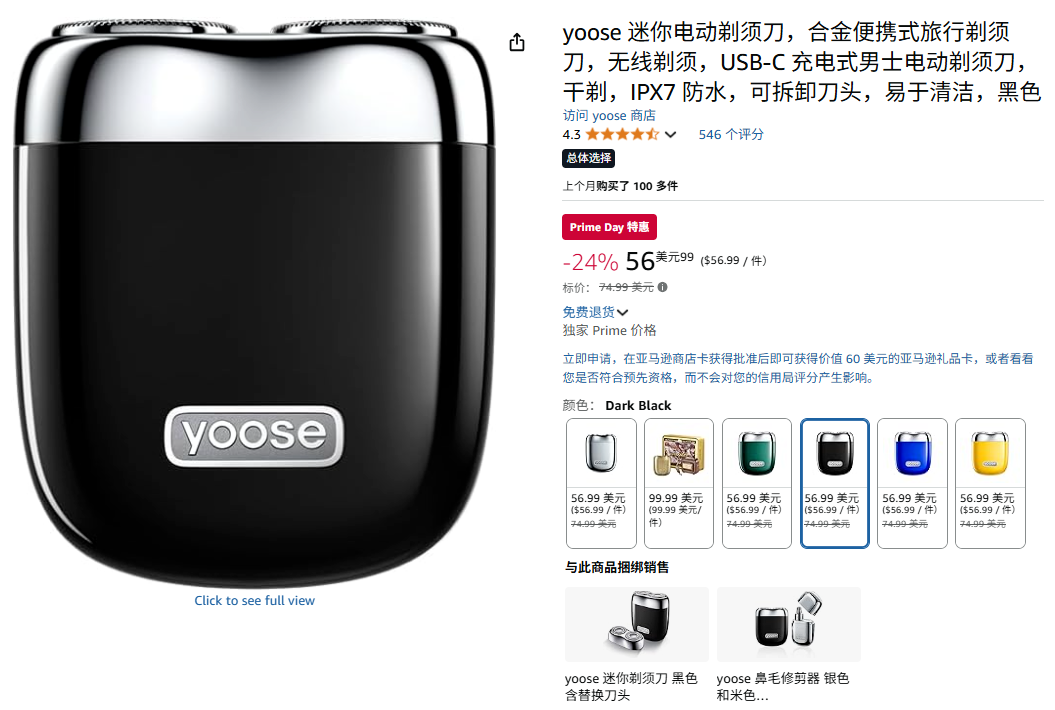
Task: Click the star rating icons
Action: [622, 135]
